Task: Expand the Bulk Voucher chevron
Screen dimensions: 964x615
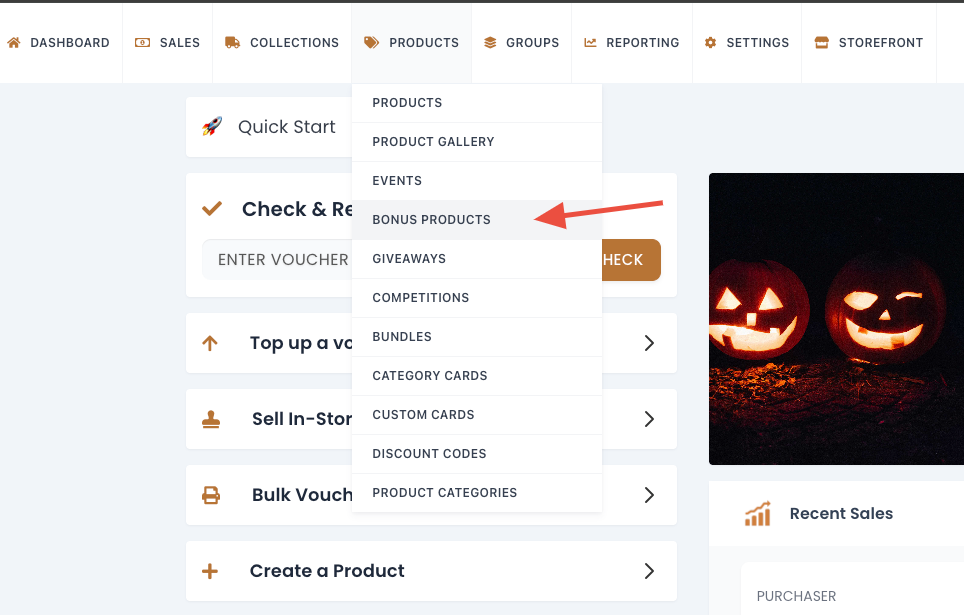Action: (649, 495)
